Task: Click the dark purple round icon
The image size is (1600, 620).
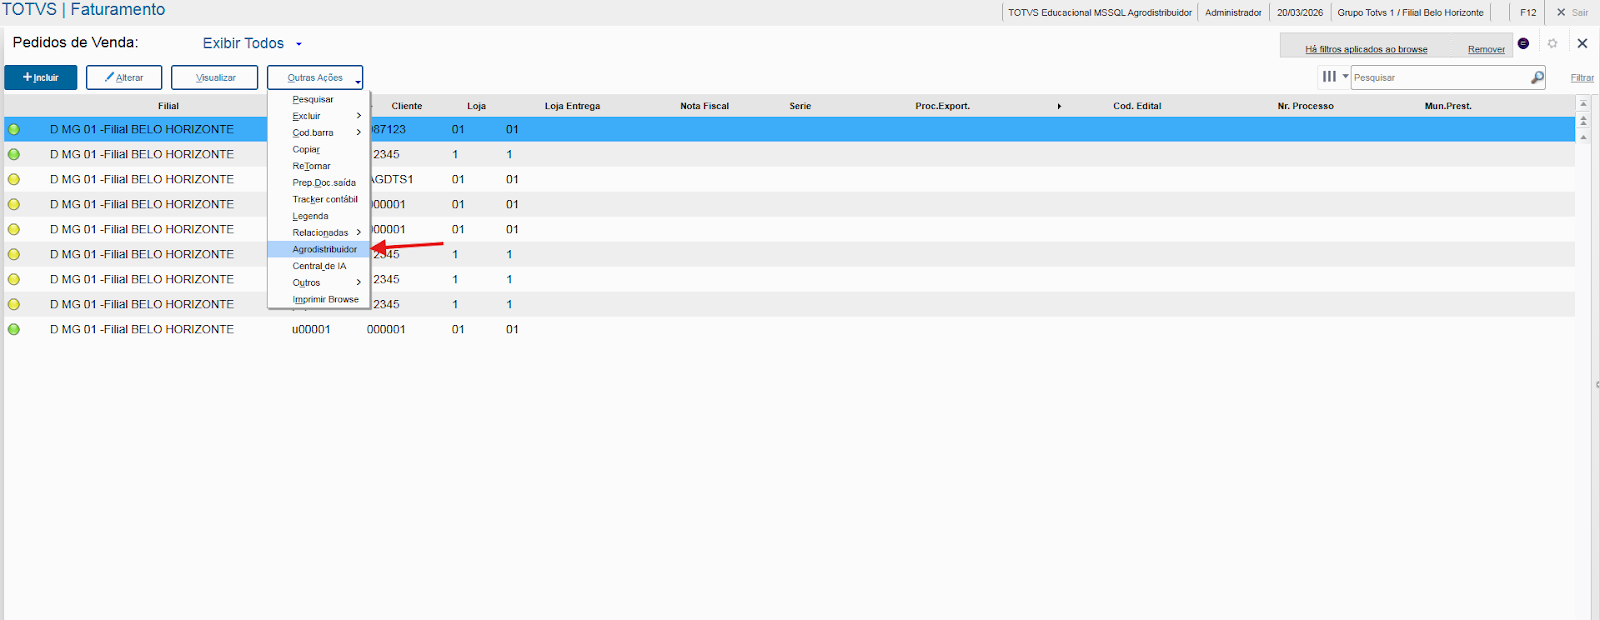Action: coord(1523,43)
